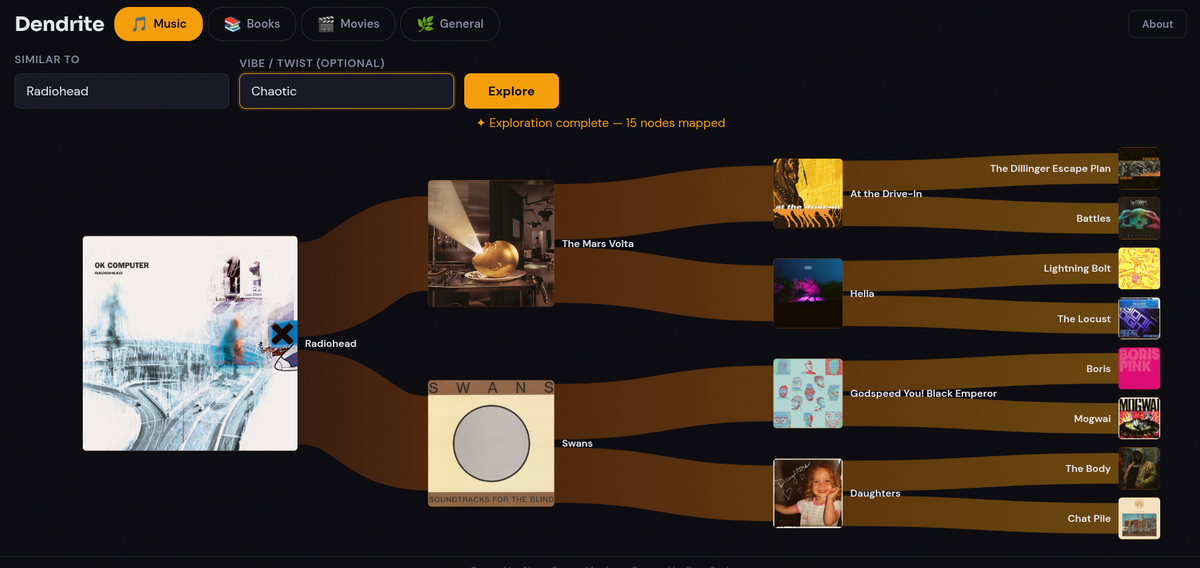1200x568 pixels.
Task: Click the Vibe / Twist text field
Action: tap(346, 91)
